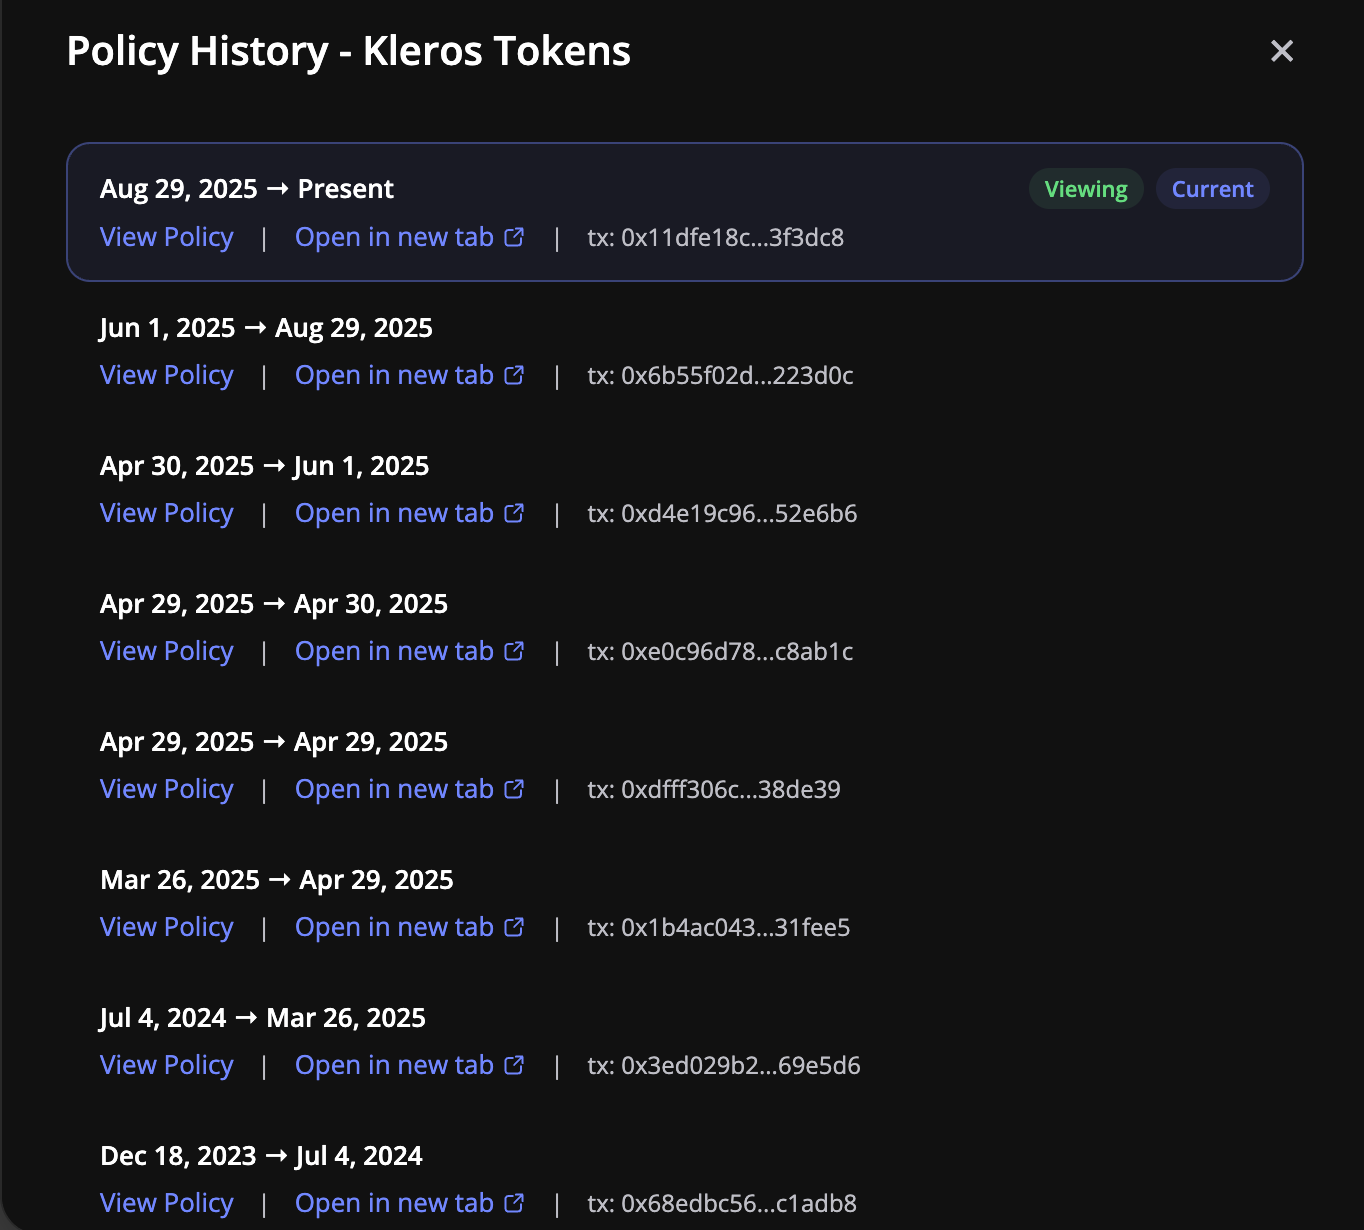Click the Policy History - Kleros Tokens title

(x=348, y=51)
